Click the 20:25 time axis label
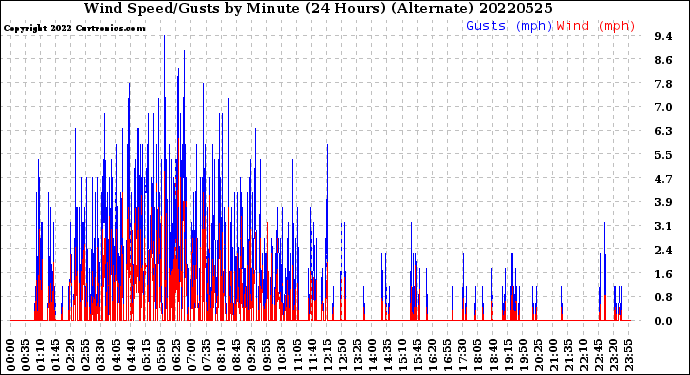The width and height of the screenshot is (690, 375). 537,355
